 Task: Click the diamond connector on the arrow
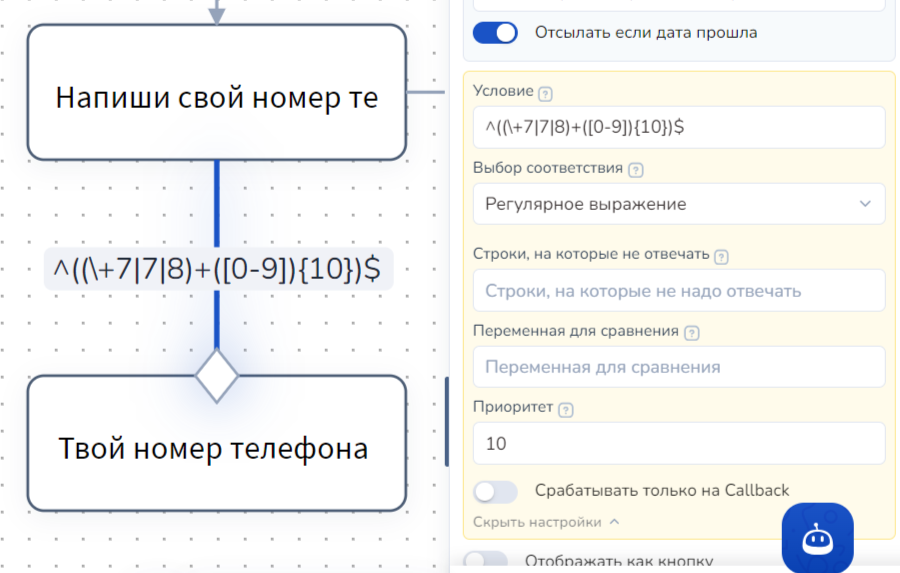click(216, 376)
